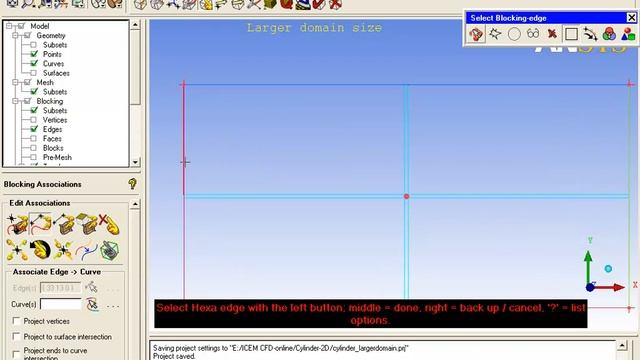Uncheck the Curves checkbox in Geometry
640x360 pixels.
click(34, 63)
